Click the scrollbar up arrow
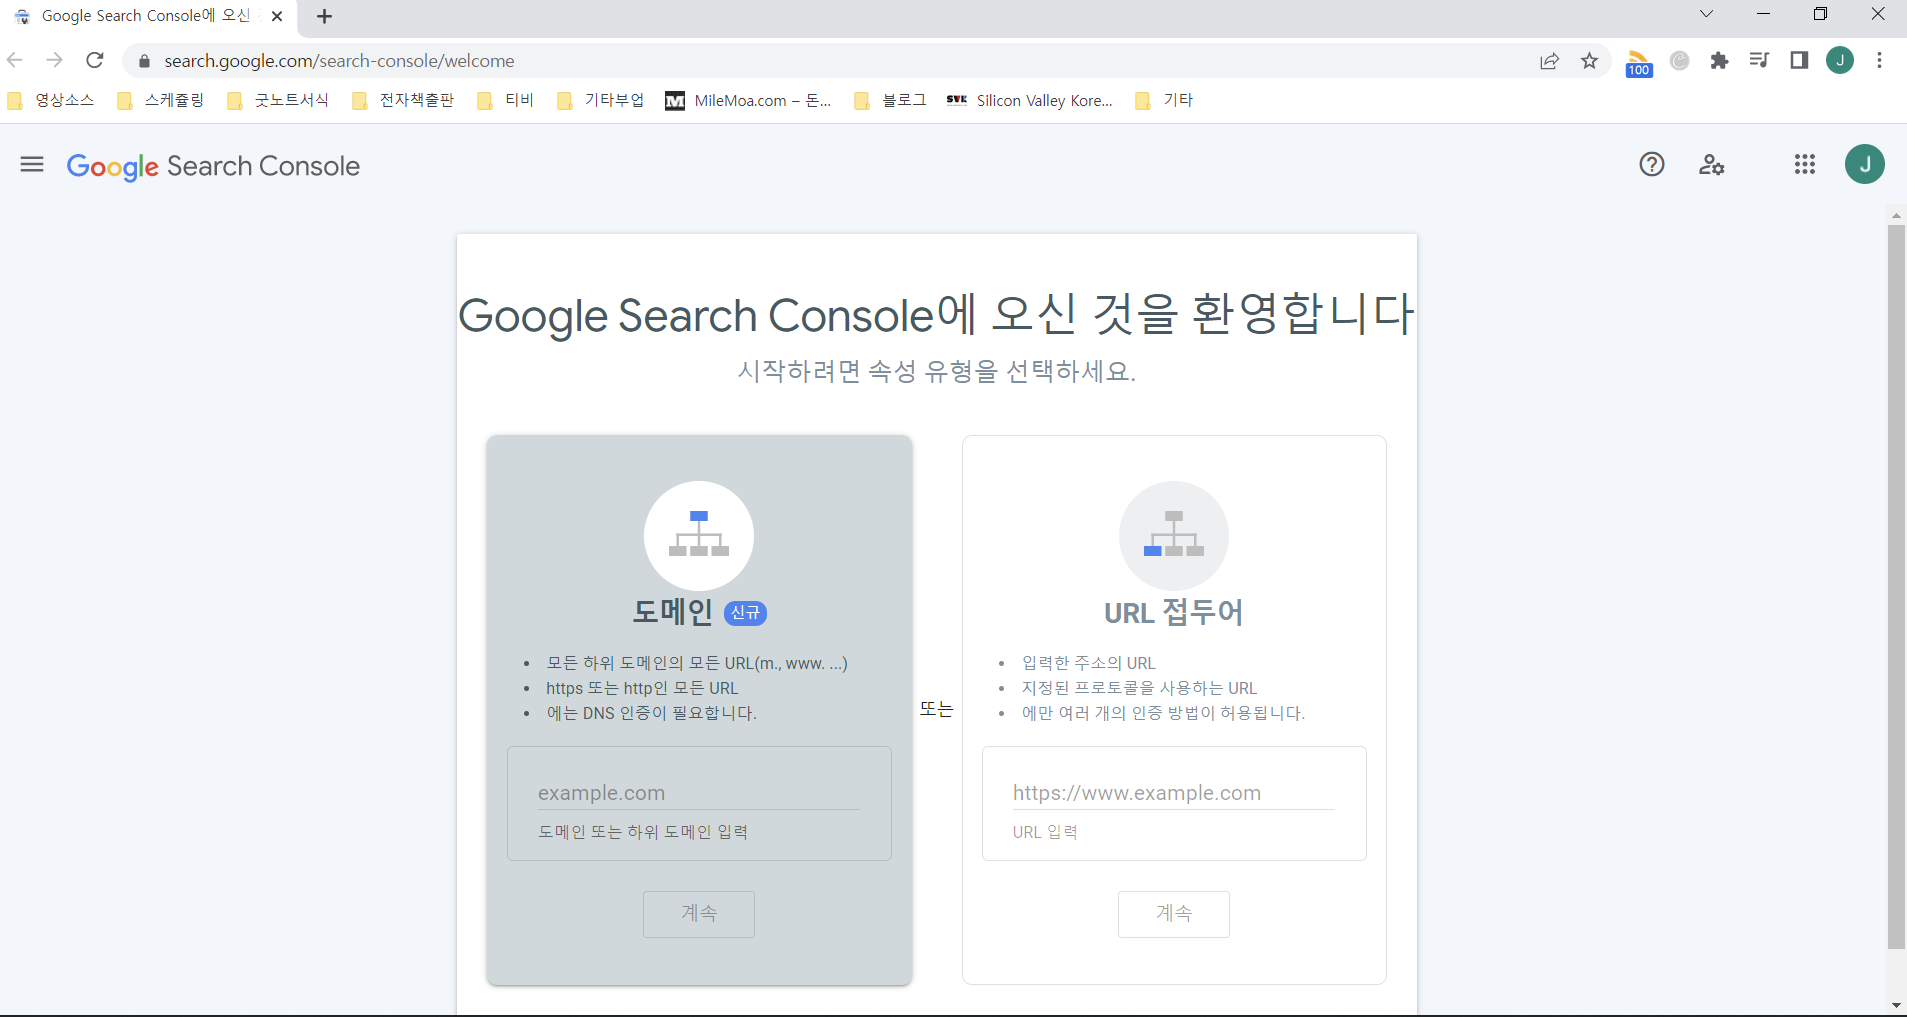Viewport: 1907px width, 1017px height. tap(1896, 215)
